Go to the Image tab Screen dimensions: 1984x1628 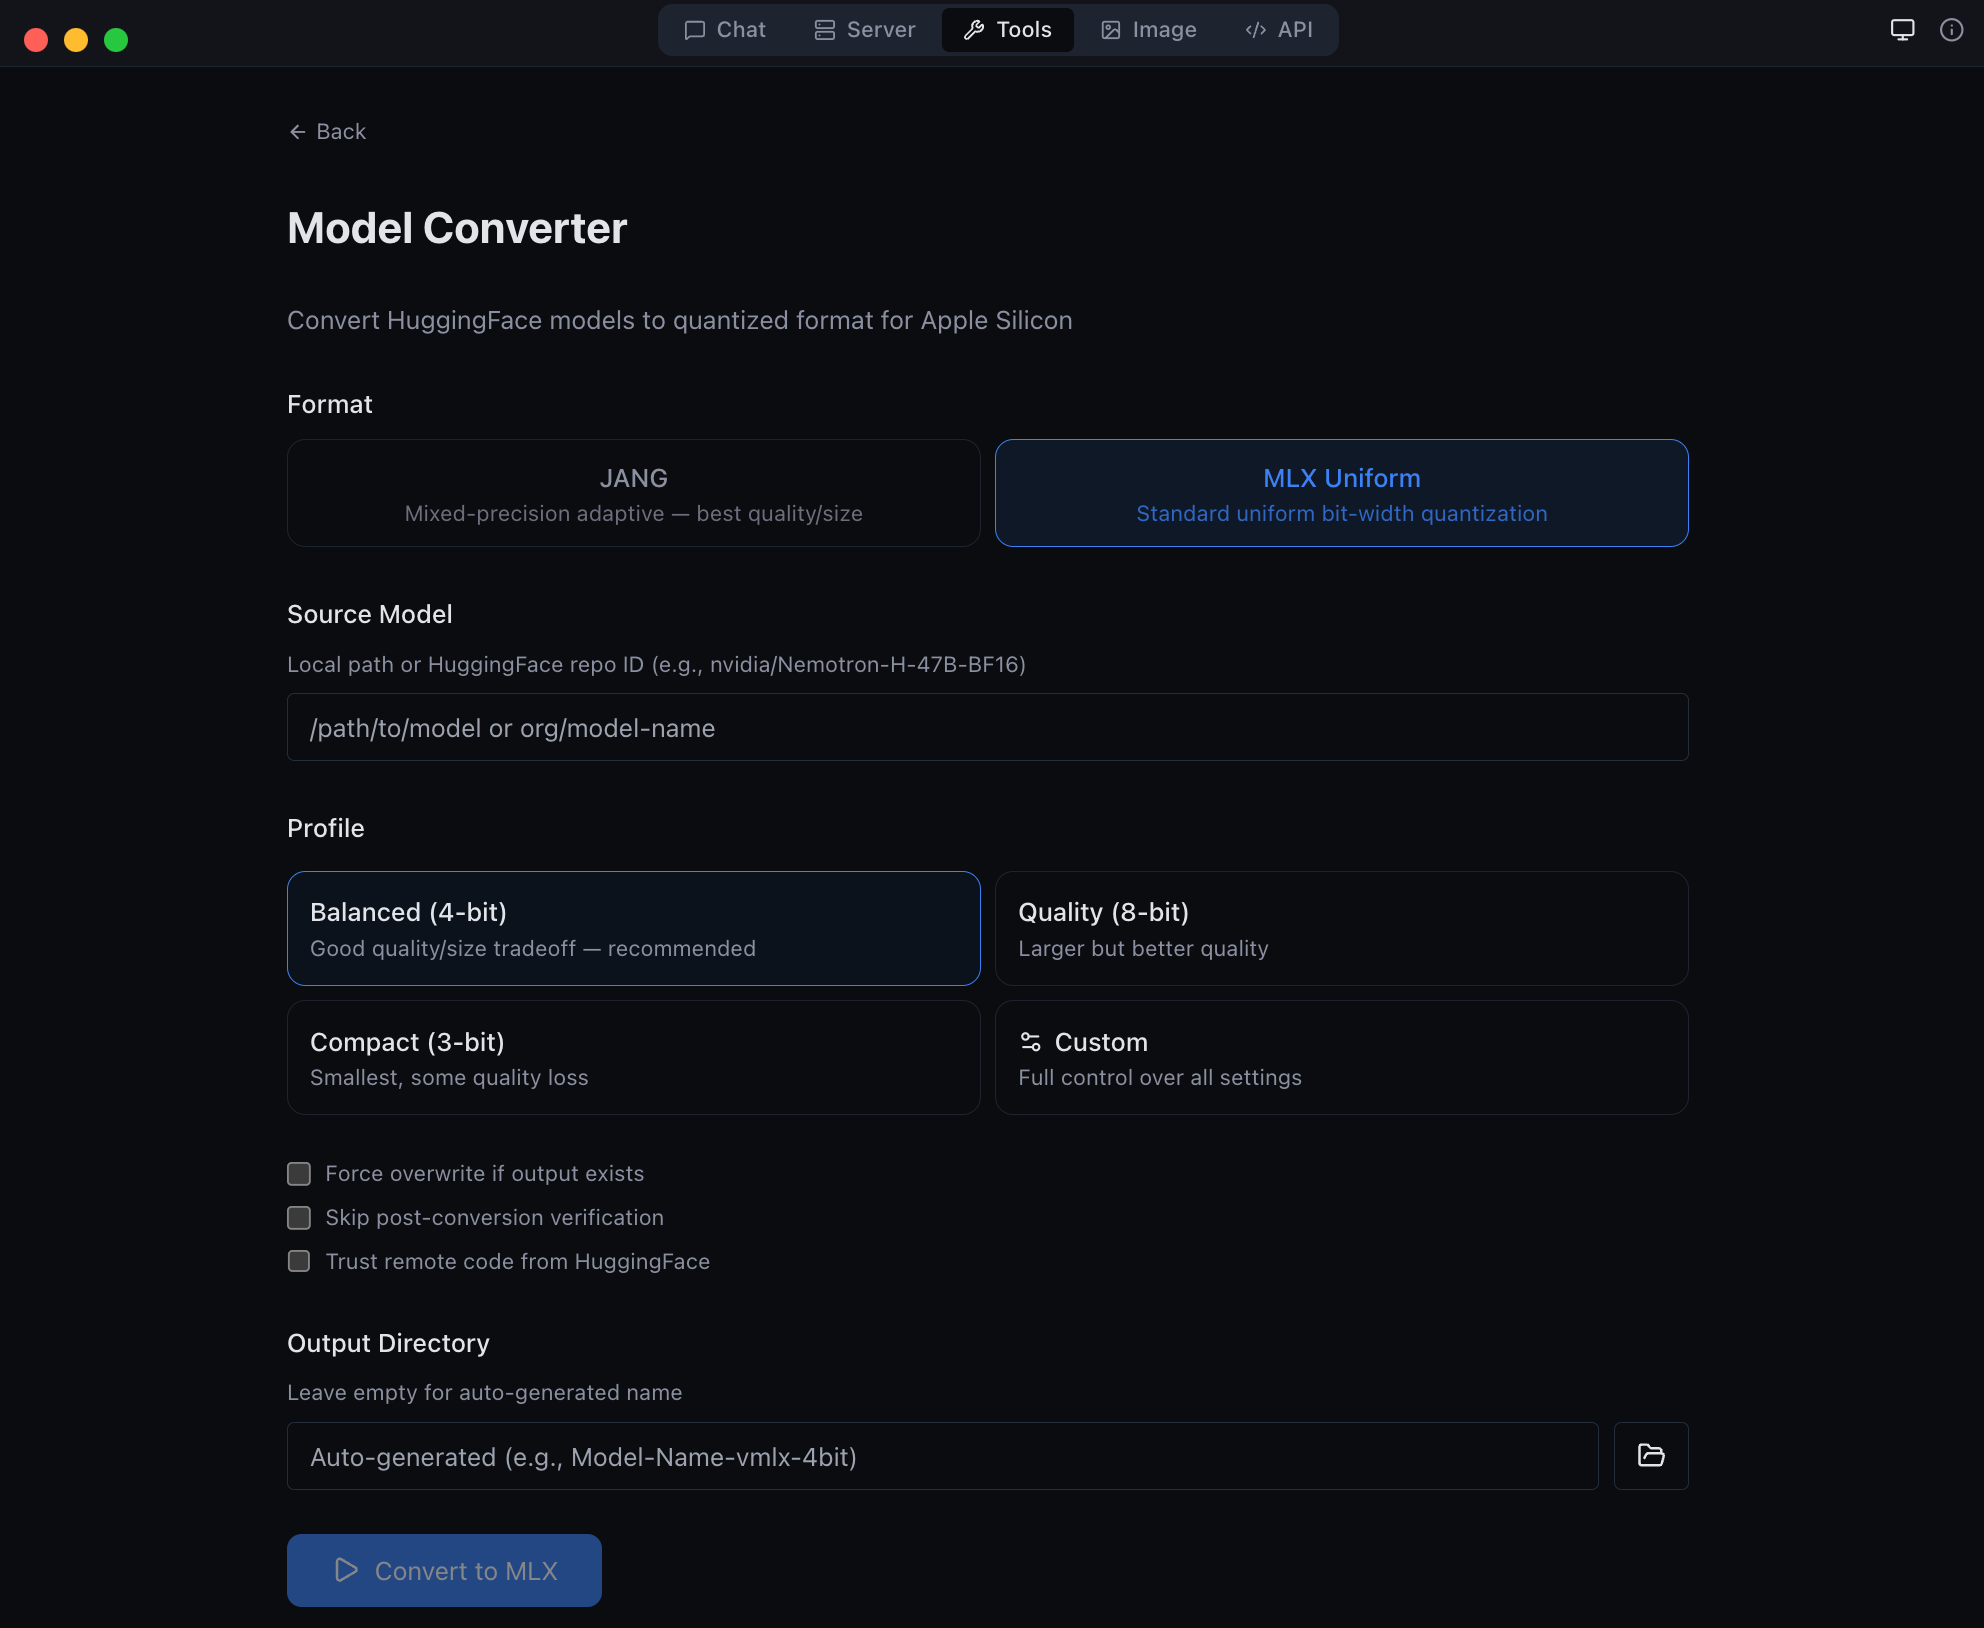pyautogui.click(x=1149, y=30)
